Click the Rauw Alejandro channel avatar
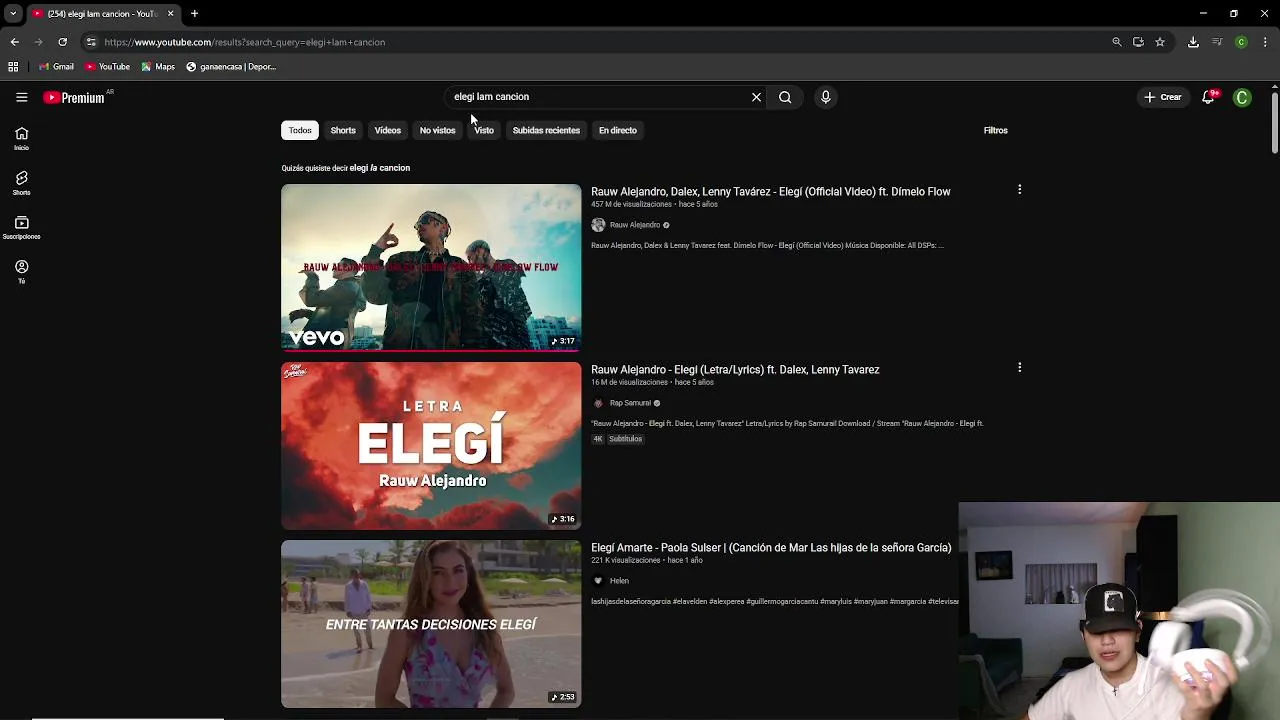The height and width of the screenshot is (720, 1280). pyautogui.click(x=598, y=225)
